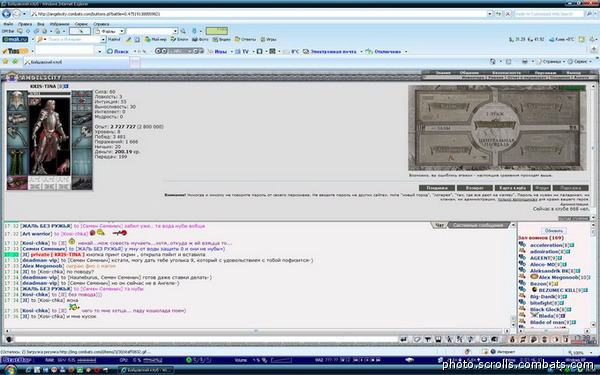The height and width of the screenshot is (375, 600).
Task: Click the Мой мир toolbar icon
Action: click(x=148, y=39)
